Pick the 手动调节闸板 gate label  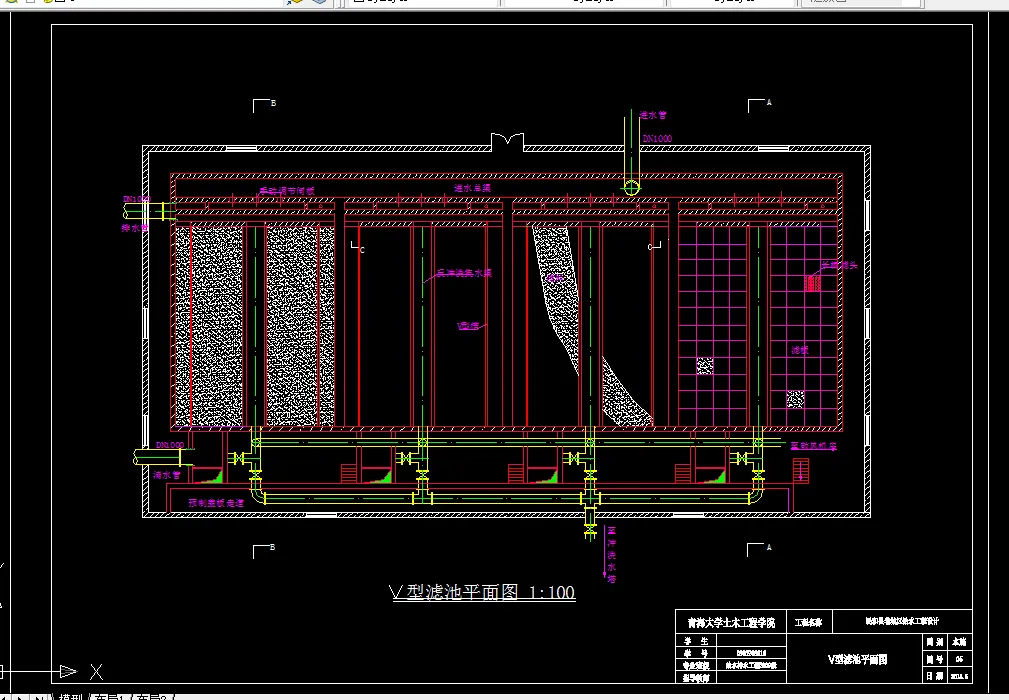[x=286, y=191]
